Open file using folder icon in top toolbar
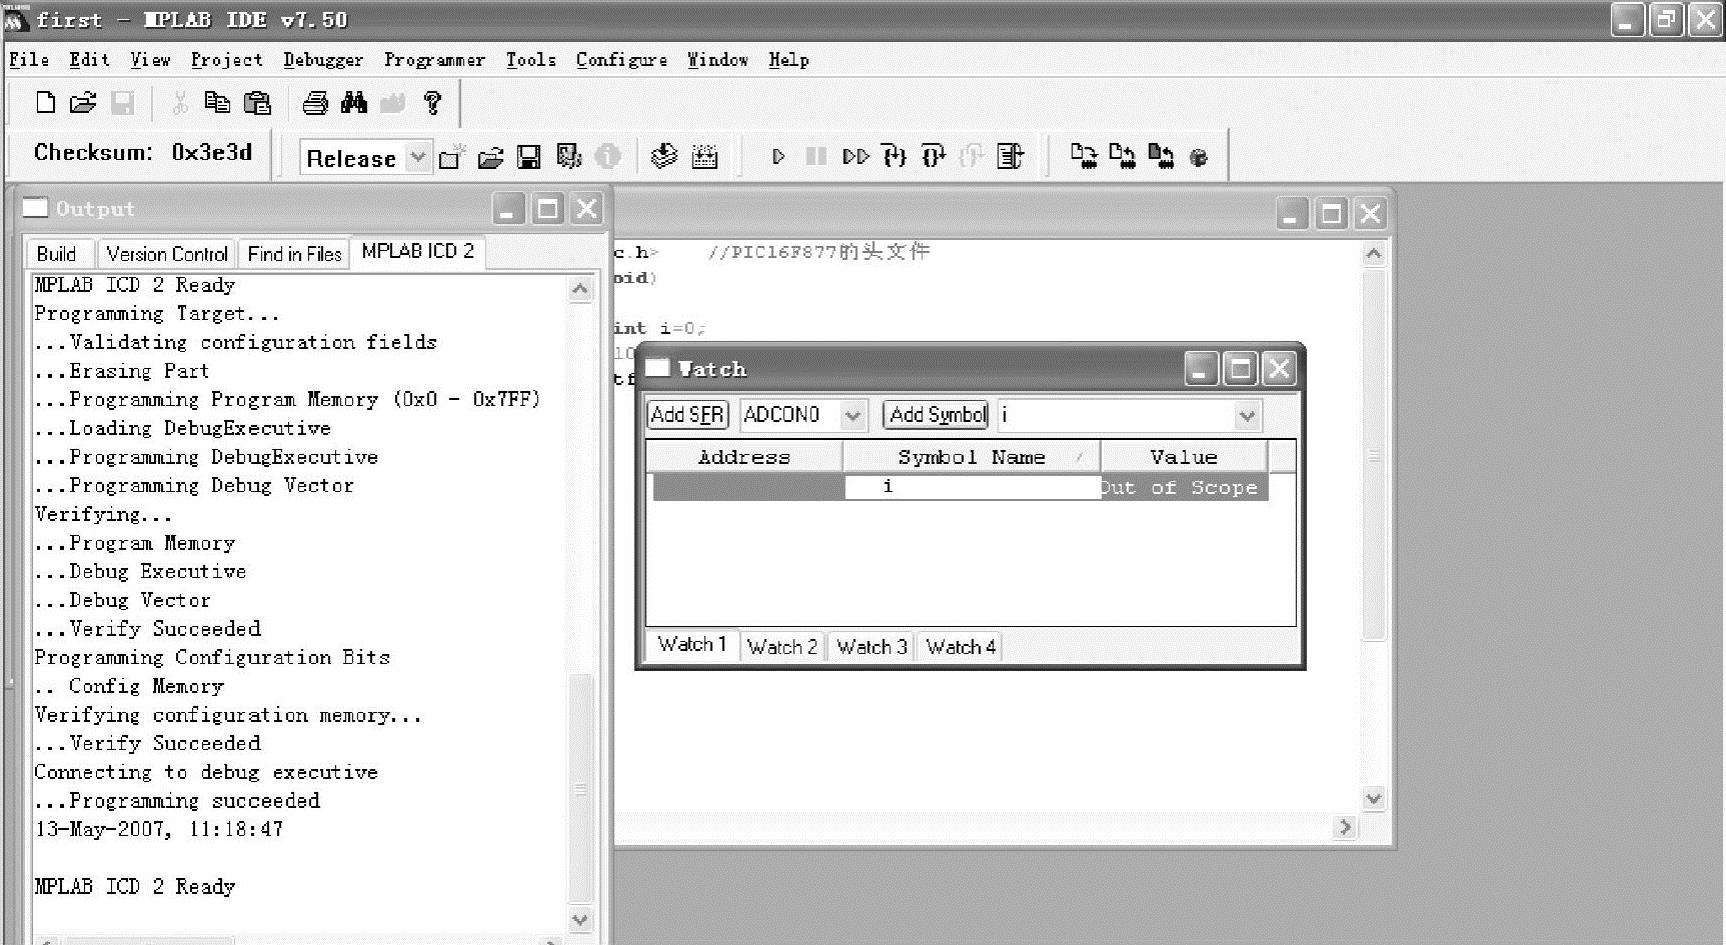Viewport: 1726px width, 945px height. [x=83, y=102]
